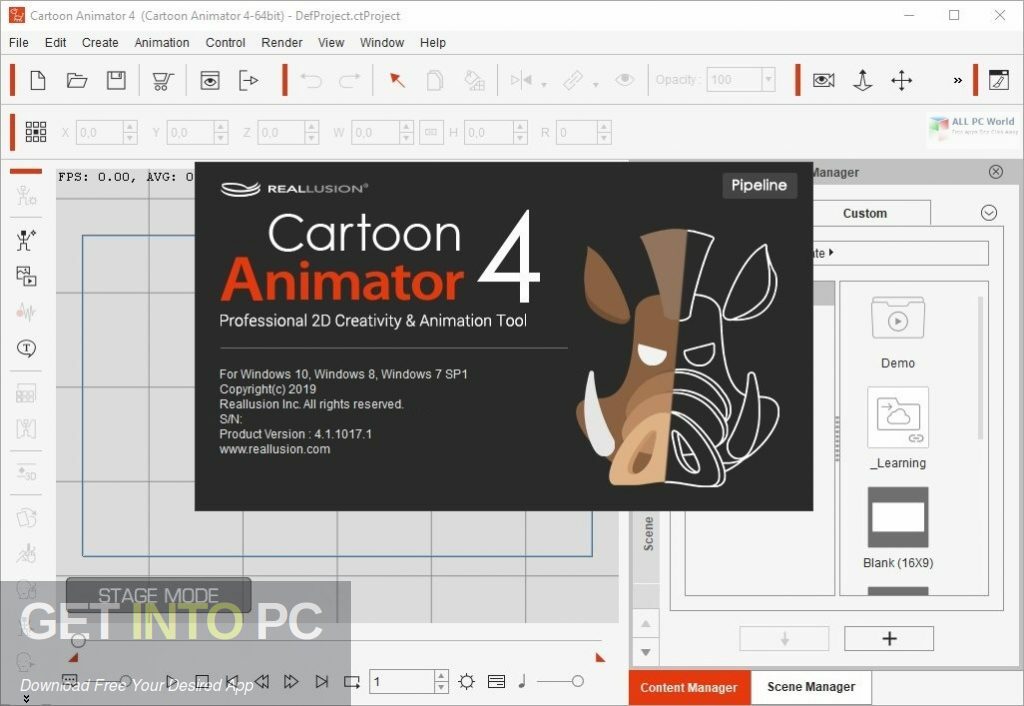1024x706 pixels.
Task: Click the Copy document icon
Action: 435,80
